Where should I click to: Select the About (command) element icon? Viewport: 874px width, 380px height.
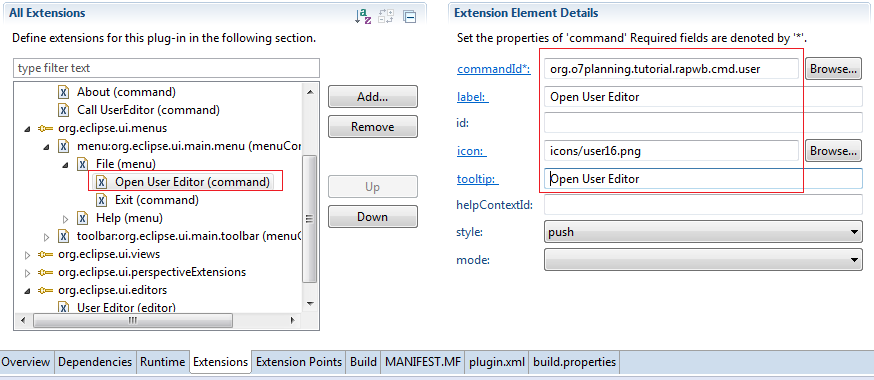coord(64,91)
